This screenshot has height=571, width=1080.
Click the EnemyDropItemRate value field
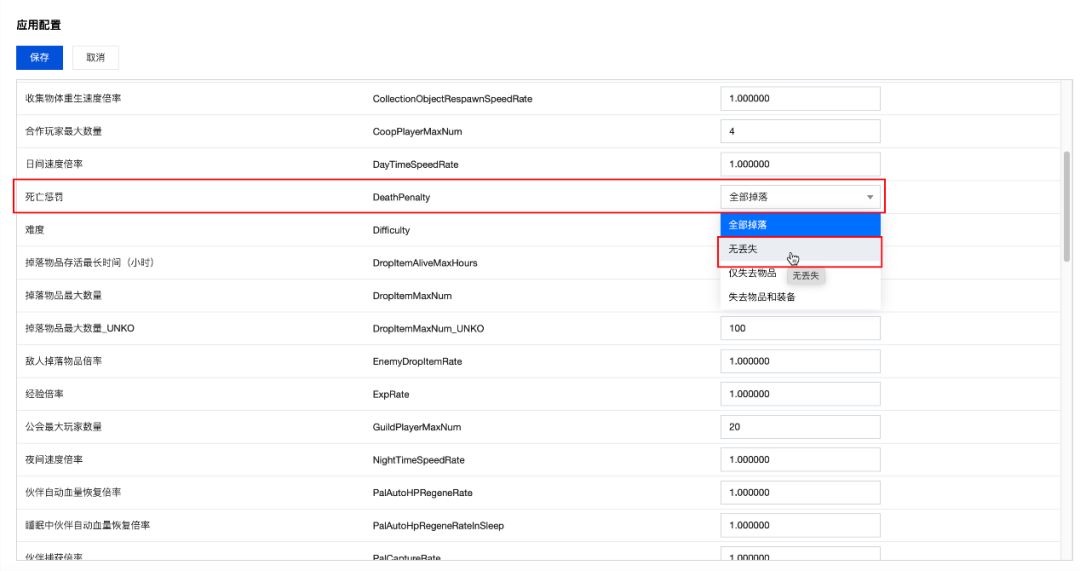[799, 361]
